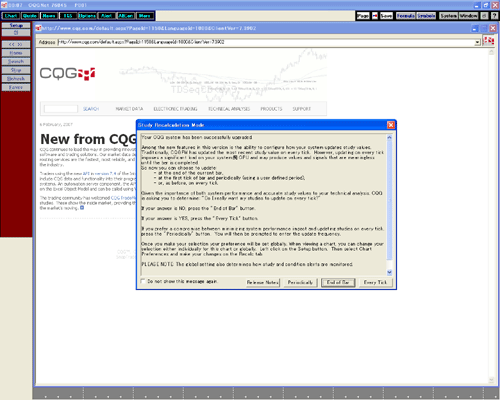The image size is (500, 400).
Task: Click the Every Tick button
Action: [375, 282]
